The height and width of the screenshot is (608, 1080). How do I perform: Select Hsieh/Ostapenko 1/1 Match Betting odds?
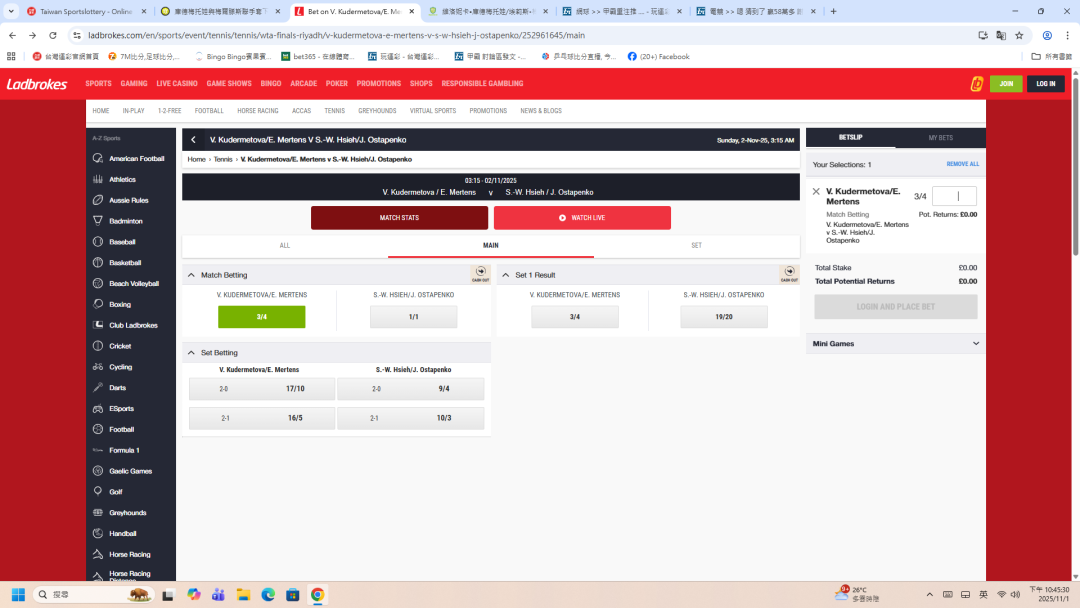click(x=413, y=317)
